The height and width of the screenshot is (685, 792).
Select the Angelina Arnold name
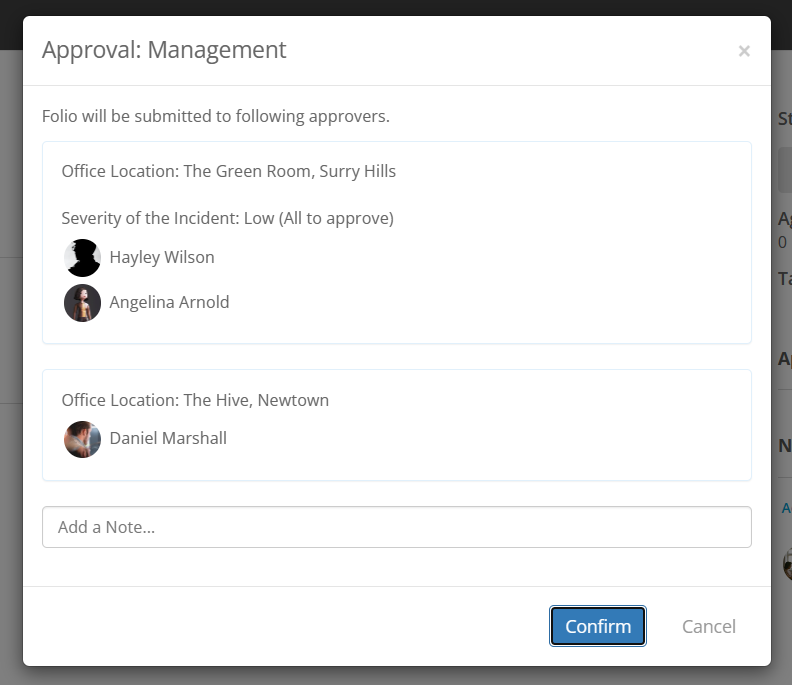tap(169, 302)
